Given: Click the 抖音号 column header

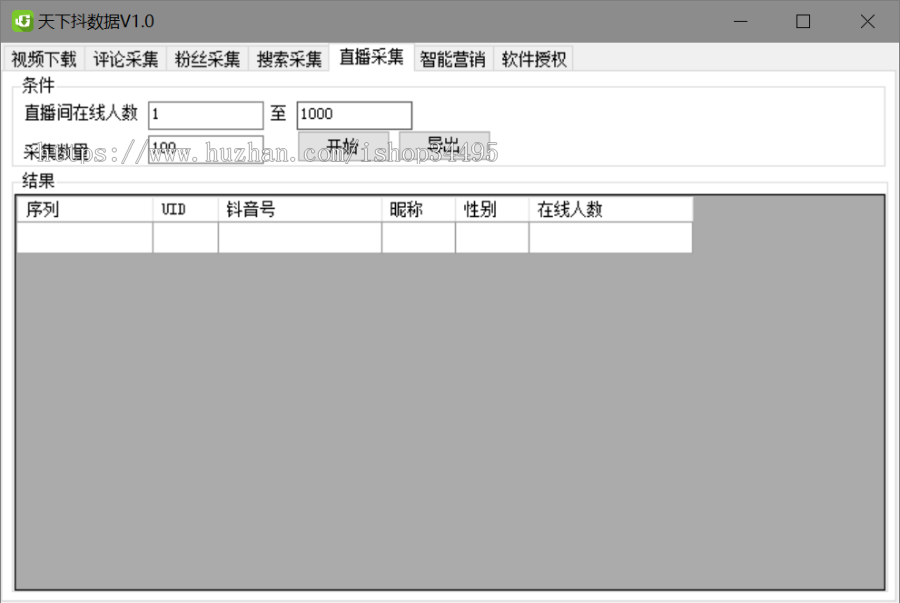Looking at the screenshot, I should [300, 209].
